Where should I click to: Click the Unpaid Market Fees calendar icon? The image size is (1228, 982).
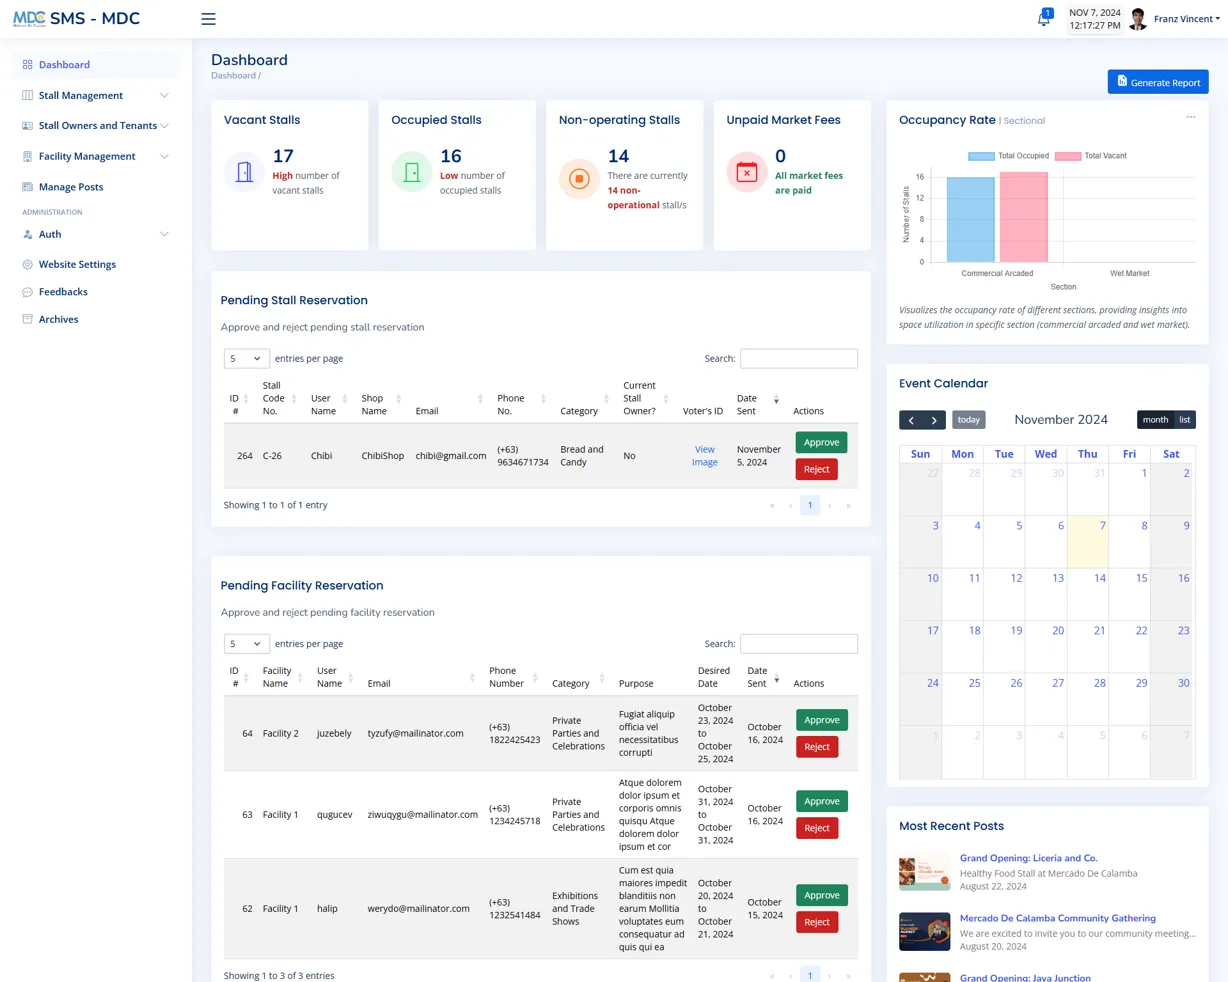point(747,172)
